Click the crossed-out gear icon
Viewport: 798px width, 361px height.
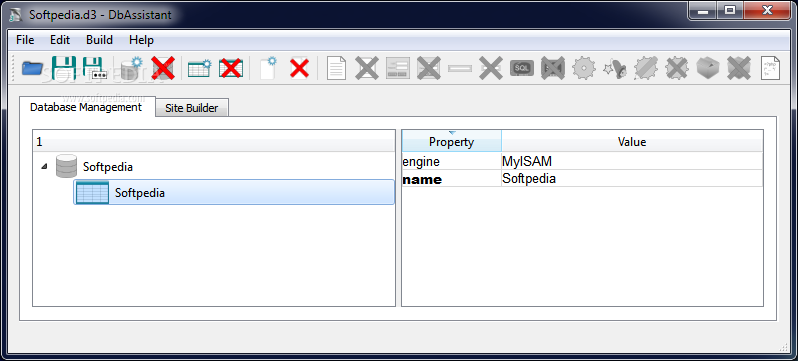point(677,68)
